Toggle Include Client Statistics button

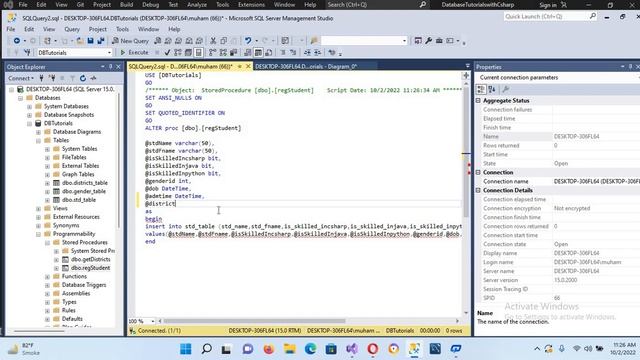(233, 53)
